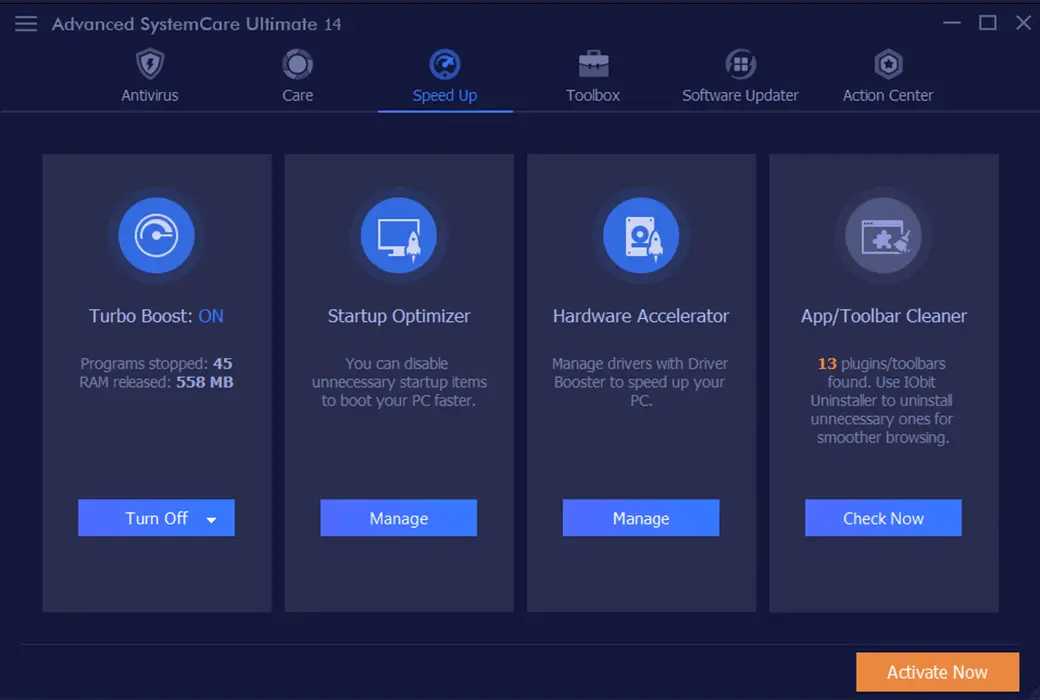Click Check Now for App/Toolbar Cleaner
This screenshot has width=1040, height=700.
883,518
